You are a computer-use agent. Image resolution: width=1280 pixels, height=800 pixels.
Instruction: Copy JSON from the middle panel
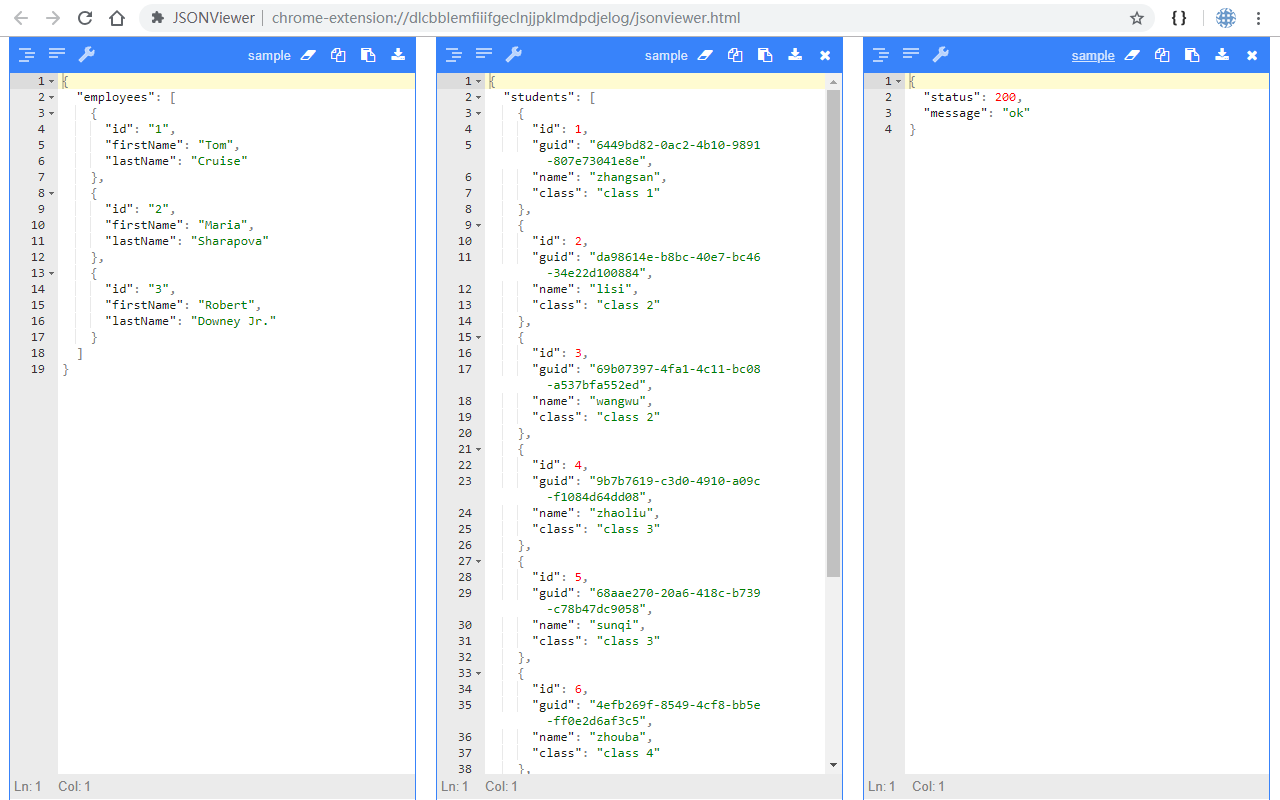click(x=735, y=55)
